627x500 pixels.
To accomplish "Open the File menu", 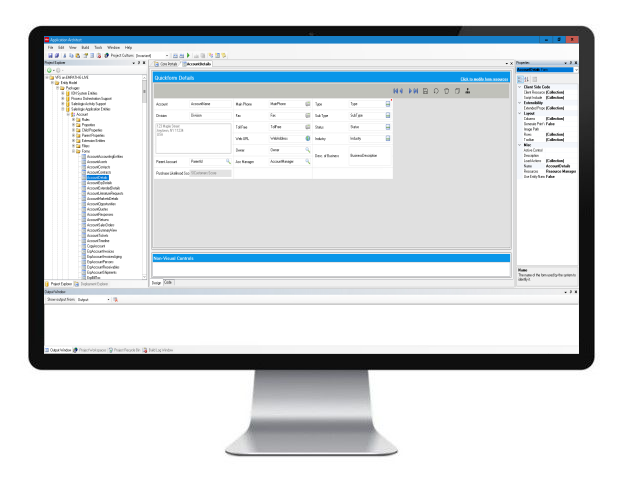I will click(50, 47).
